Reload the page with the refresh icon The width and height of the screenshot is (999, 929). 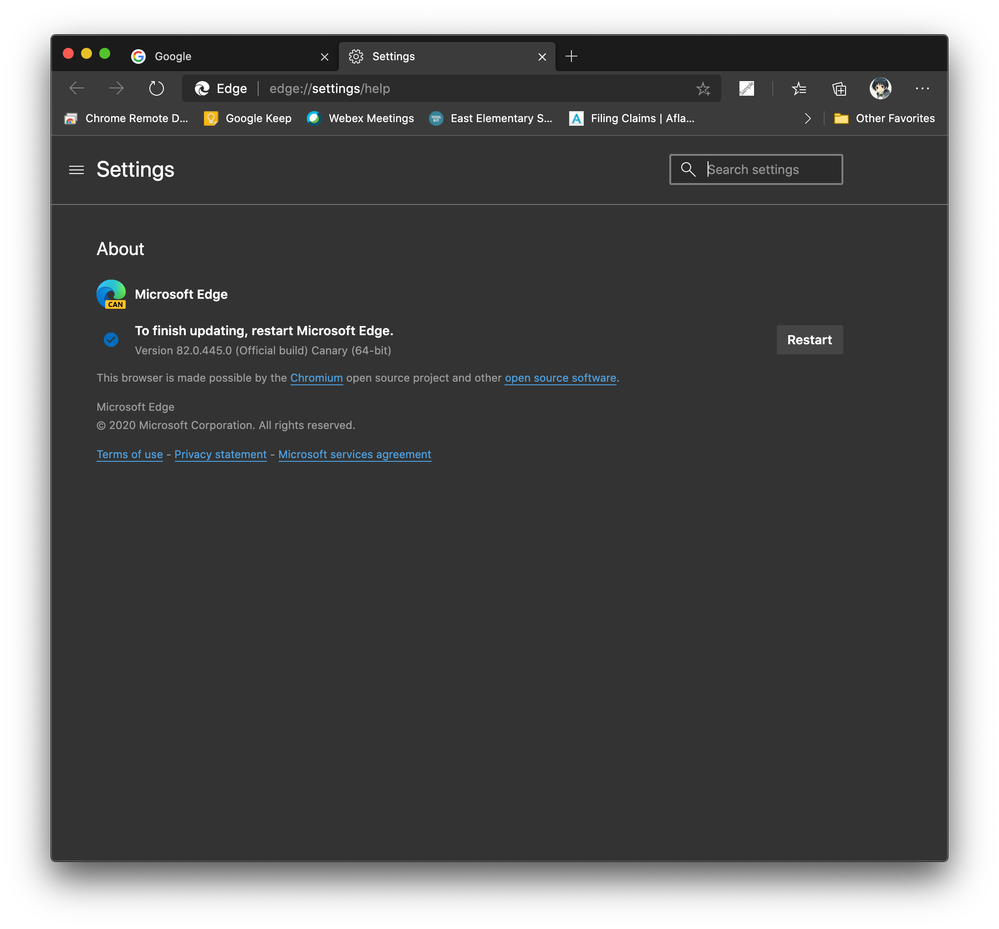156,89
